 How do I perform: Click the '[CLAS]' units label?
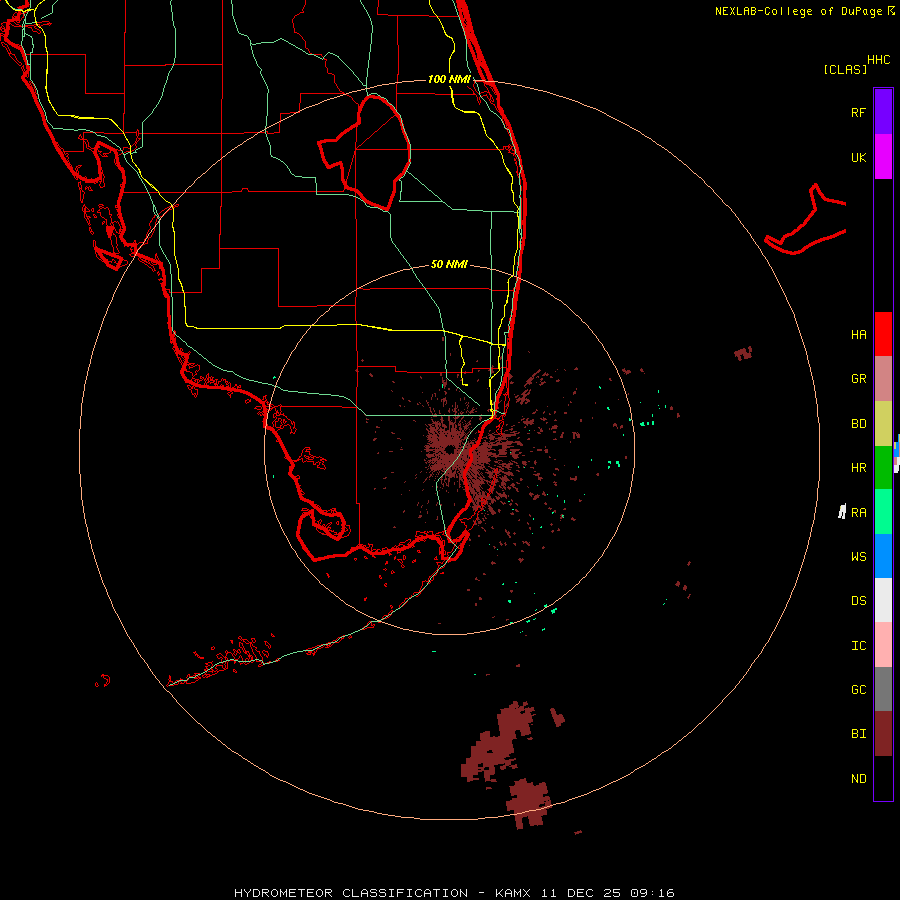tap(845, 69)
